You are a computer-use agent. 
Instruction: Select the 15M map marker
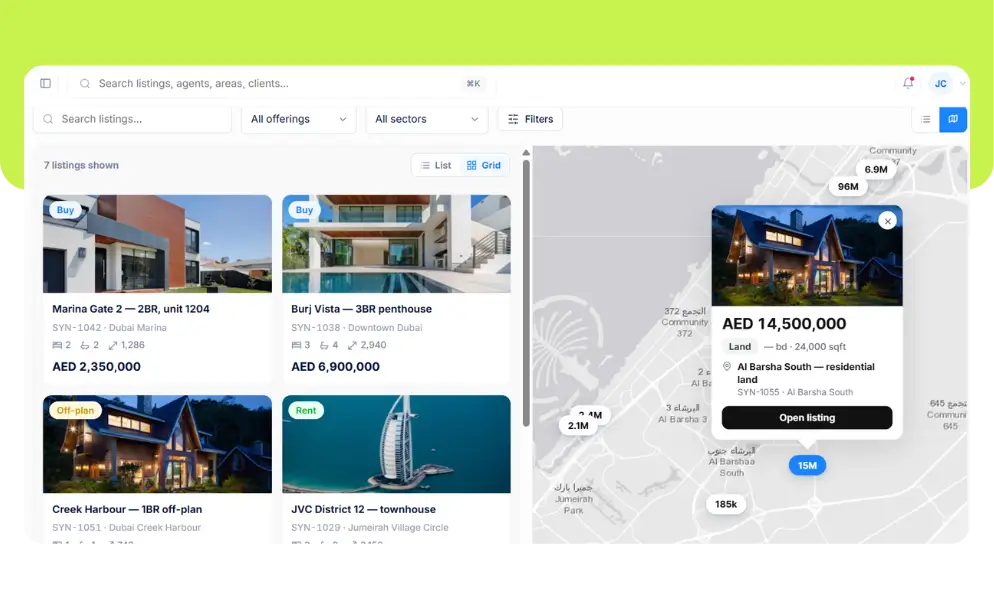(x=807, y=466)
